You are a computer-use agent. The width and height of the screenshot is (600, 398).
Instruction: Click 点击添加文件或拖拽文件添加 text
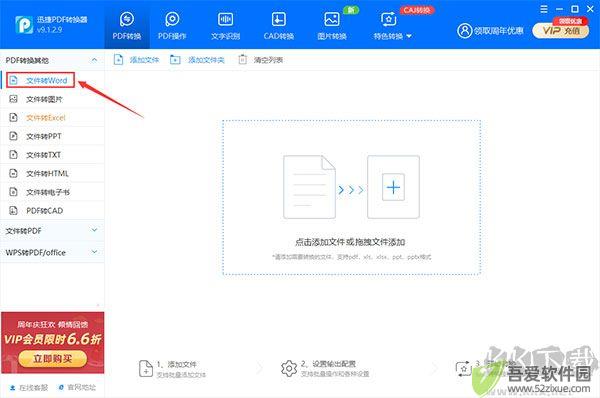(x=350, y=242)
